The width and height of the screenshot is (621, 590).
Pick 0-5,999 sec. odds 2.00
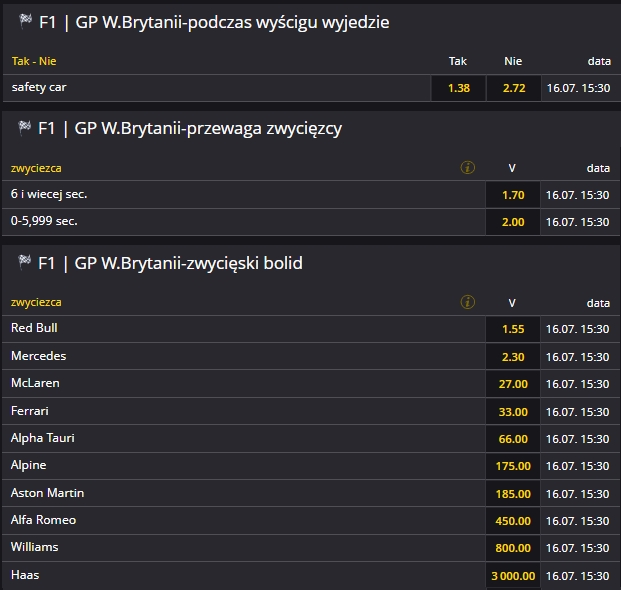click(x=513, y=222)
